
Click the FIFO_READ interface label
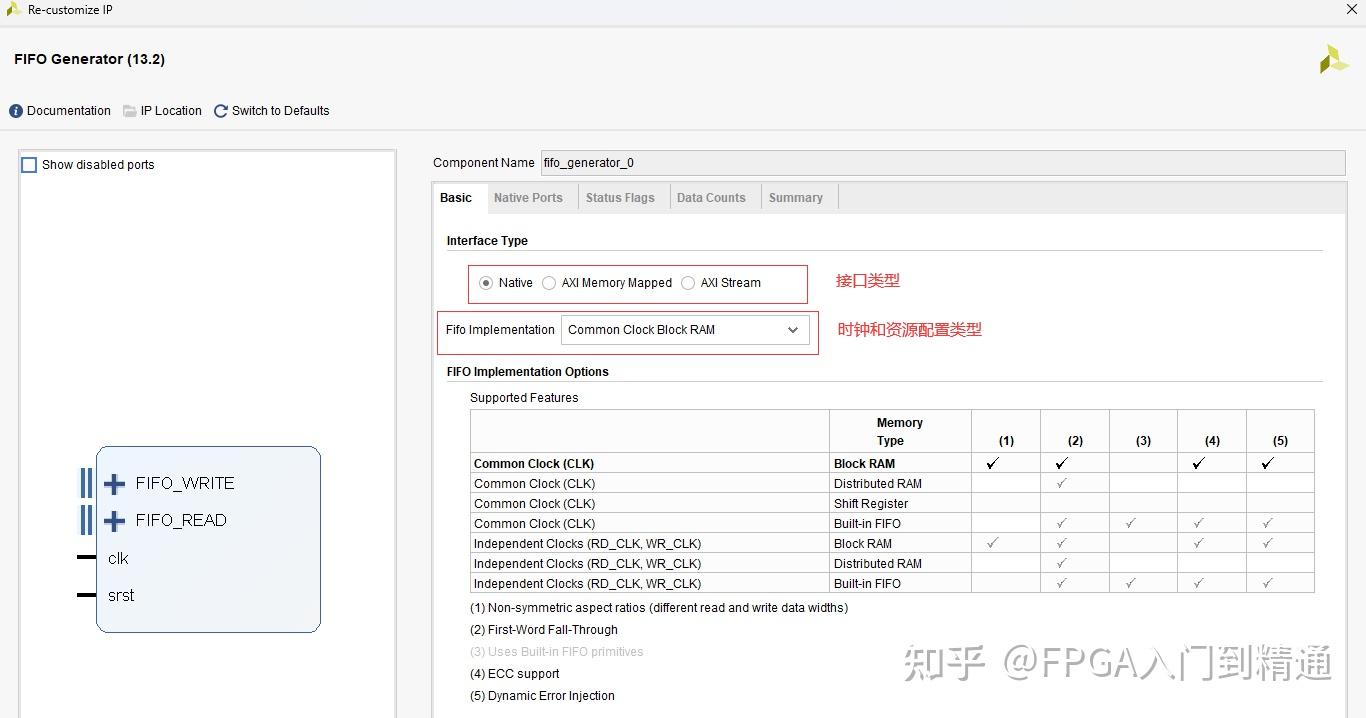(x=181, y=520)
